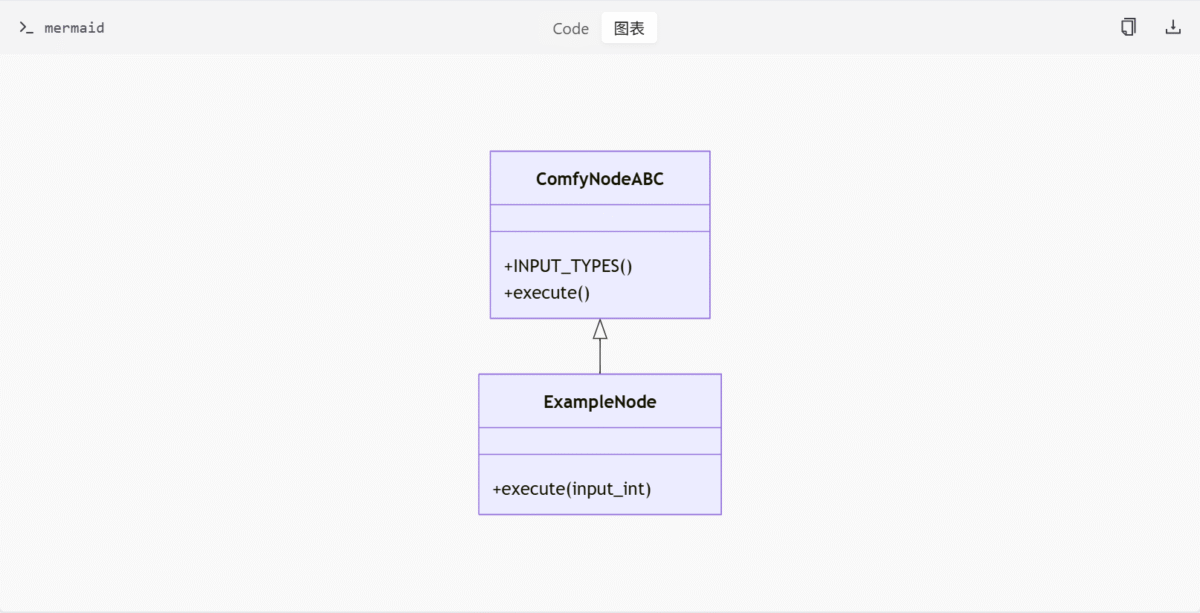The width and height of the screenshot is (1200, 613).
Task: Select the ComfyNodeABC class title
Action: [600, 179]
